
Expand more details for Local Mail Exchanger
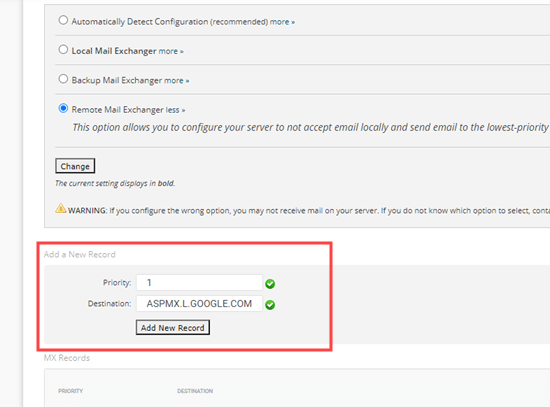[x=171, y=51]
